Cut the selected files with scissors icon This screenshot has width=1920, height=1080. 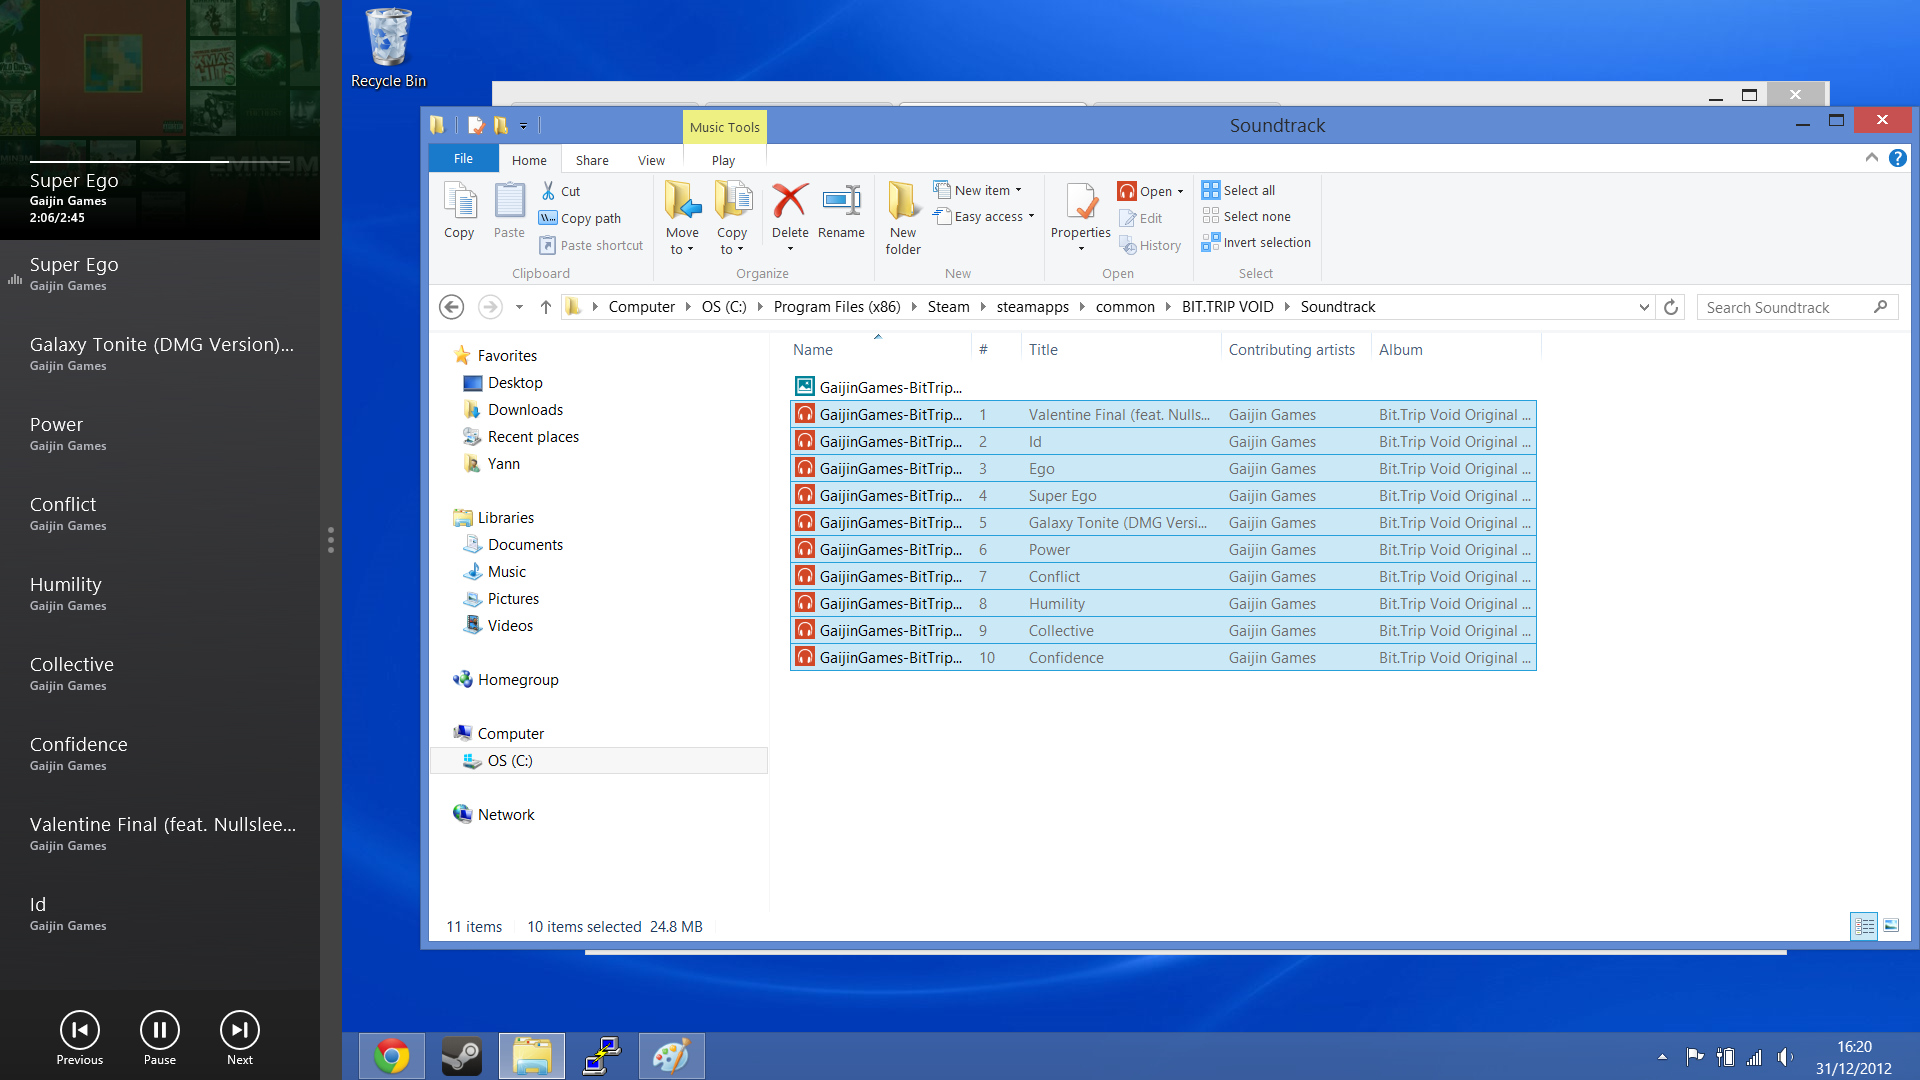[x=560, y=191]
